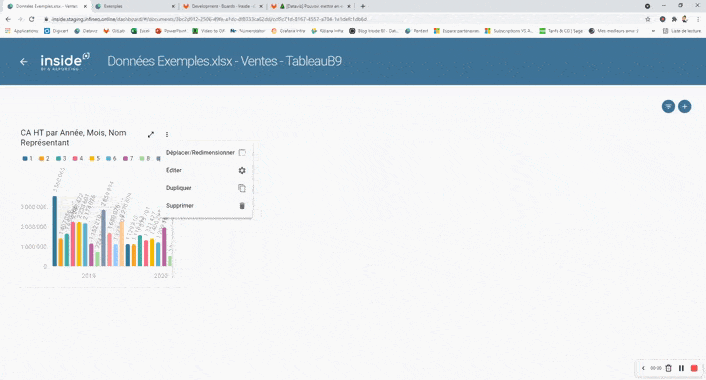Delete recording via trash icon in recorder

pyautogui.click(x=669, y=368)
